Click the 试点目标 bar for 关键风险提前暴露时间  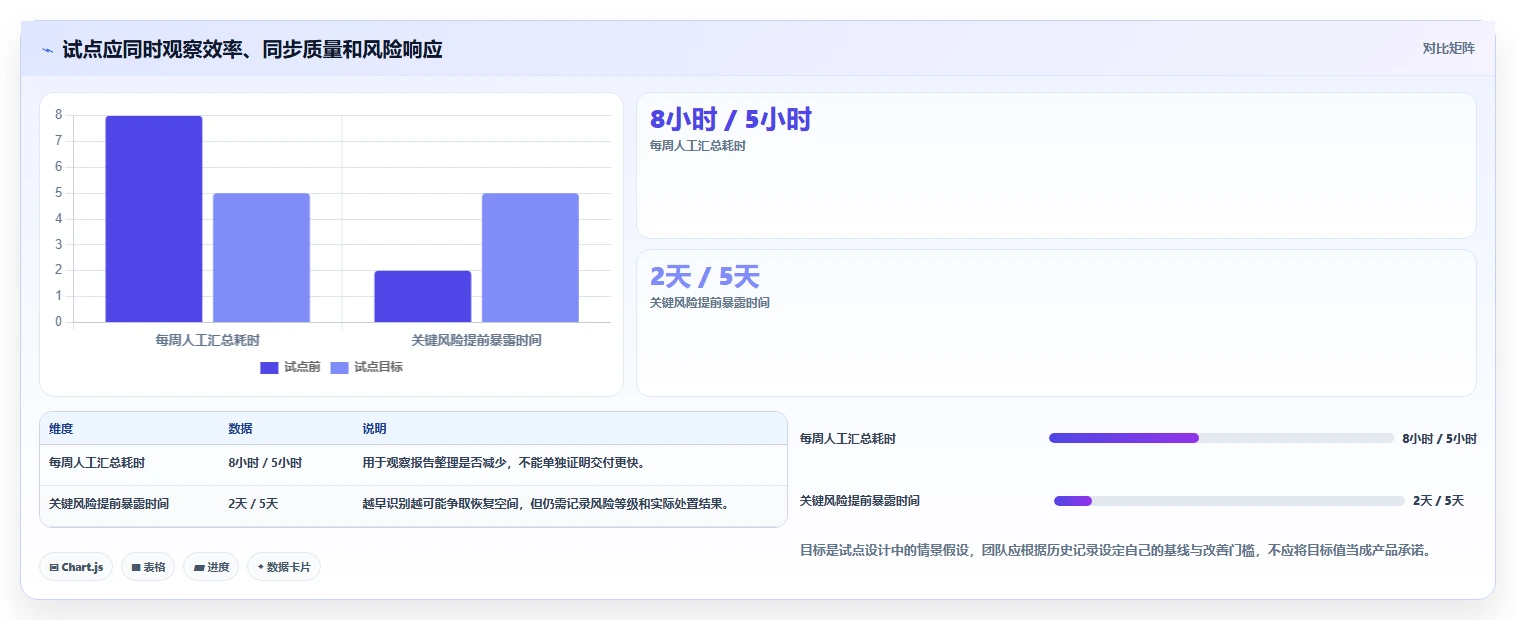[530, 257]
